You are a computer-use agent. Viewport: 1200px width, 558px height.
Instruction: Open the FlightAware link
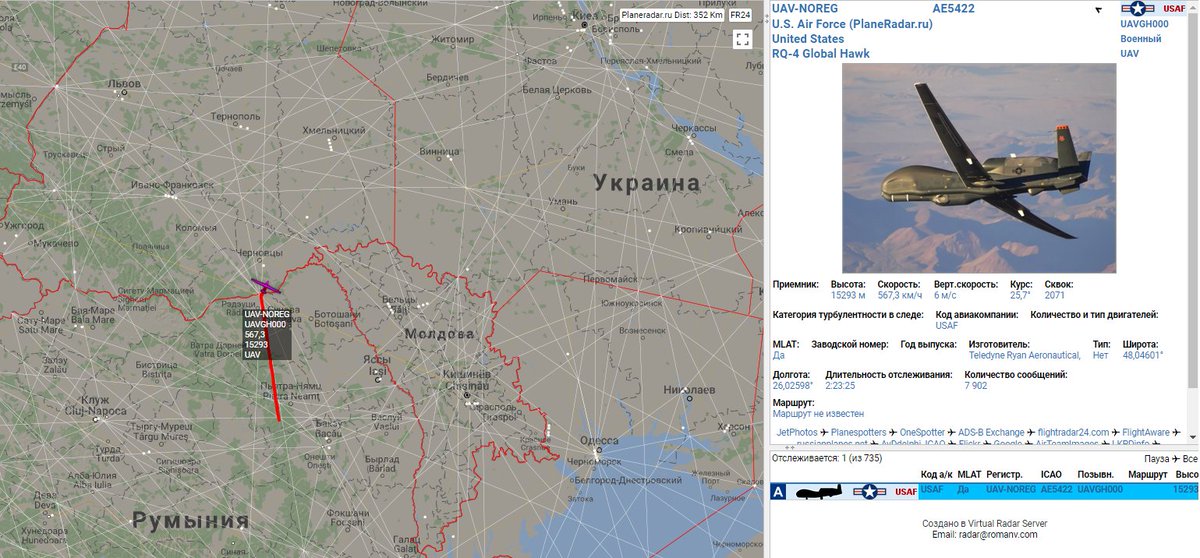pyautogui.click(x=1146, y=432)
